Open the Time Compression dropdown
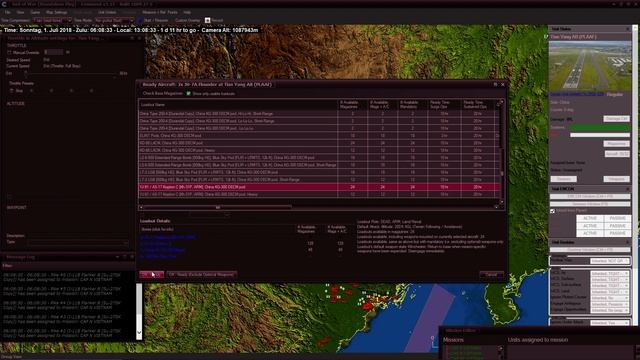 pyautogui.click(x=52, y=20)
